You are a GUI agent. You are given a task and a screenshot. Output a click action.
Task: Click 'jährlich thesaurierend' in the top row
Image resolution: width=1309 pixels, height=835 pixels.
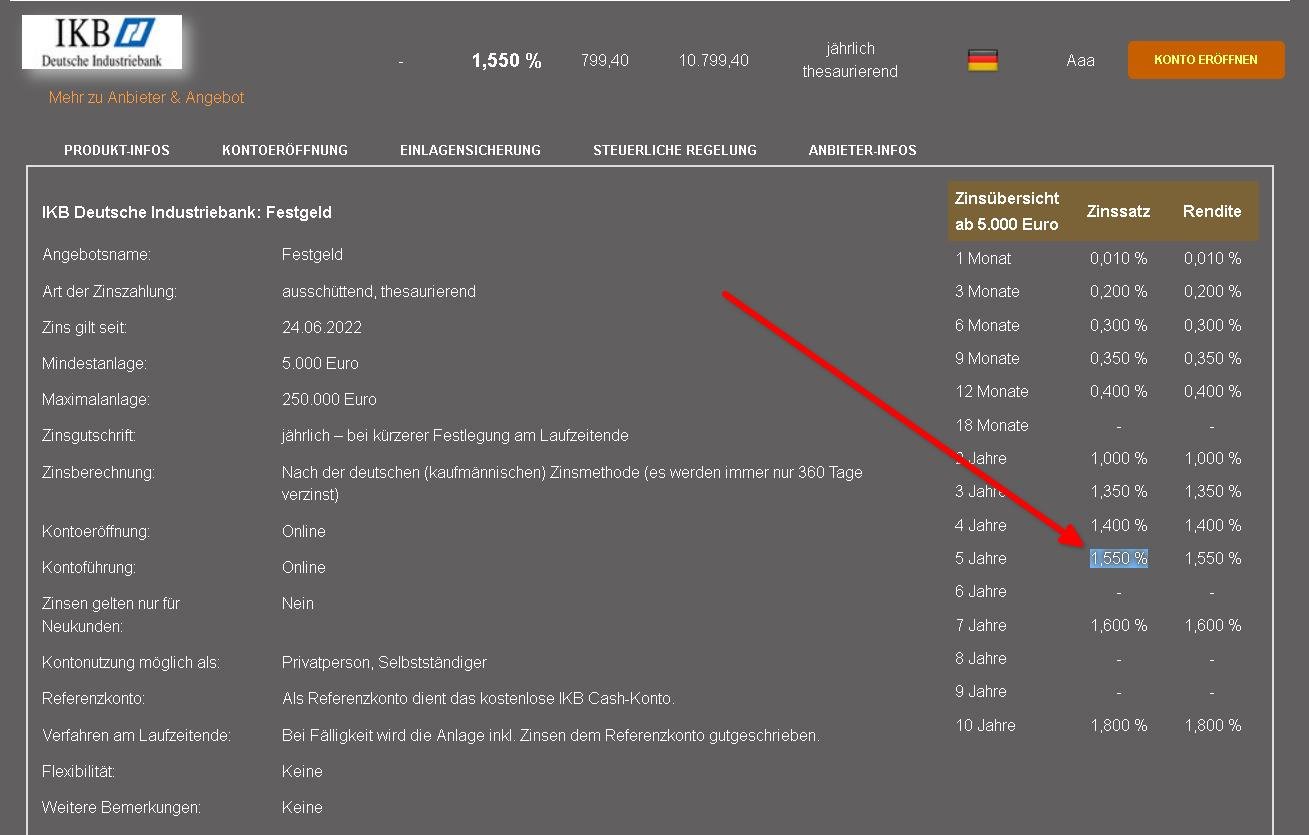[x=850, y=60]
